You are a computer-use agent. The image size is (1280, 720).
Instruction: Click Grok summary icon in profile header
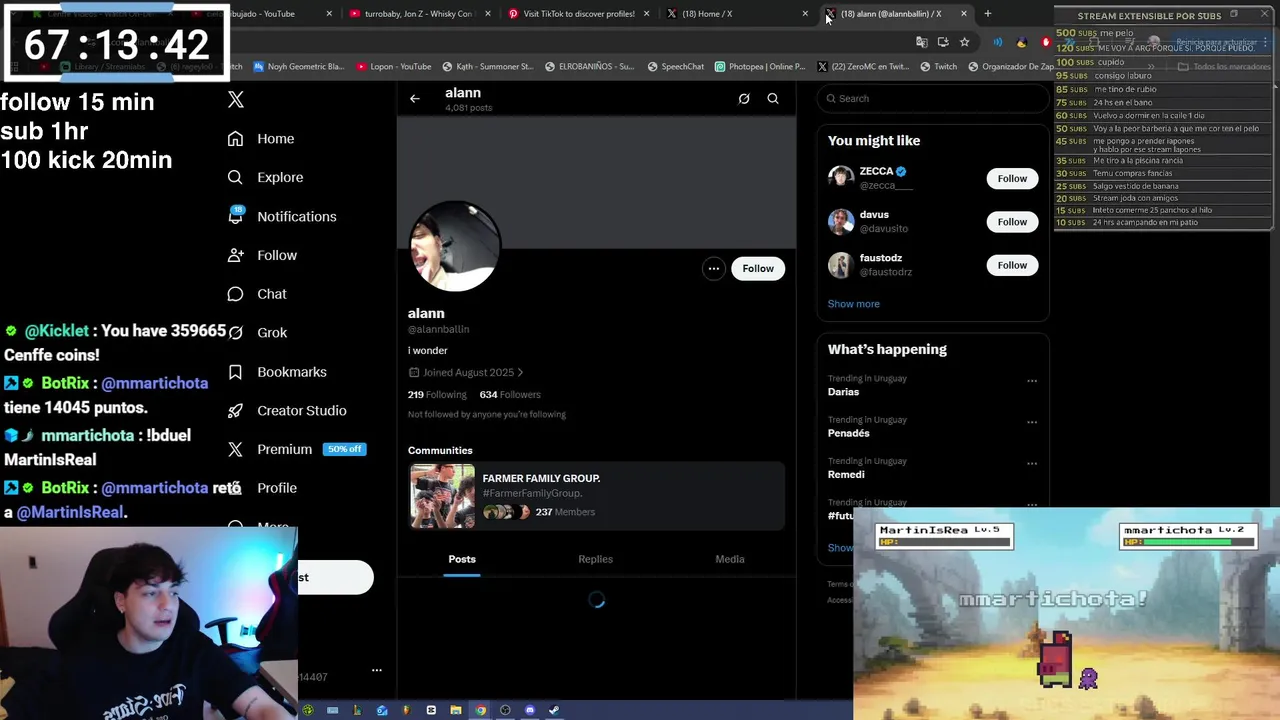coord(744,98)
